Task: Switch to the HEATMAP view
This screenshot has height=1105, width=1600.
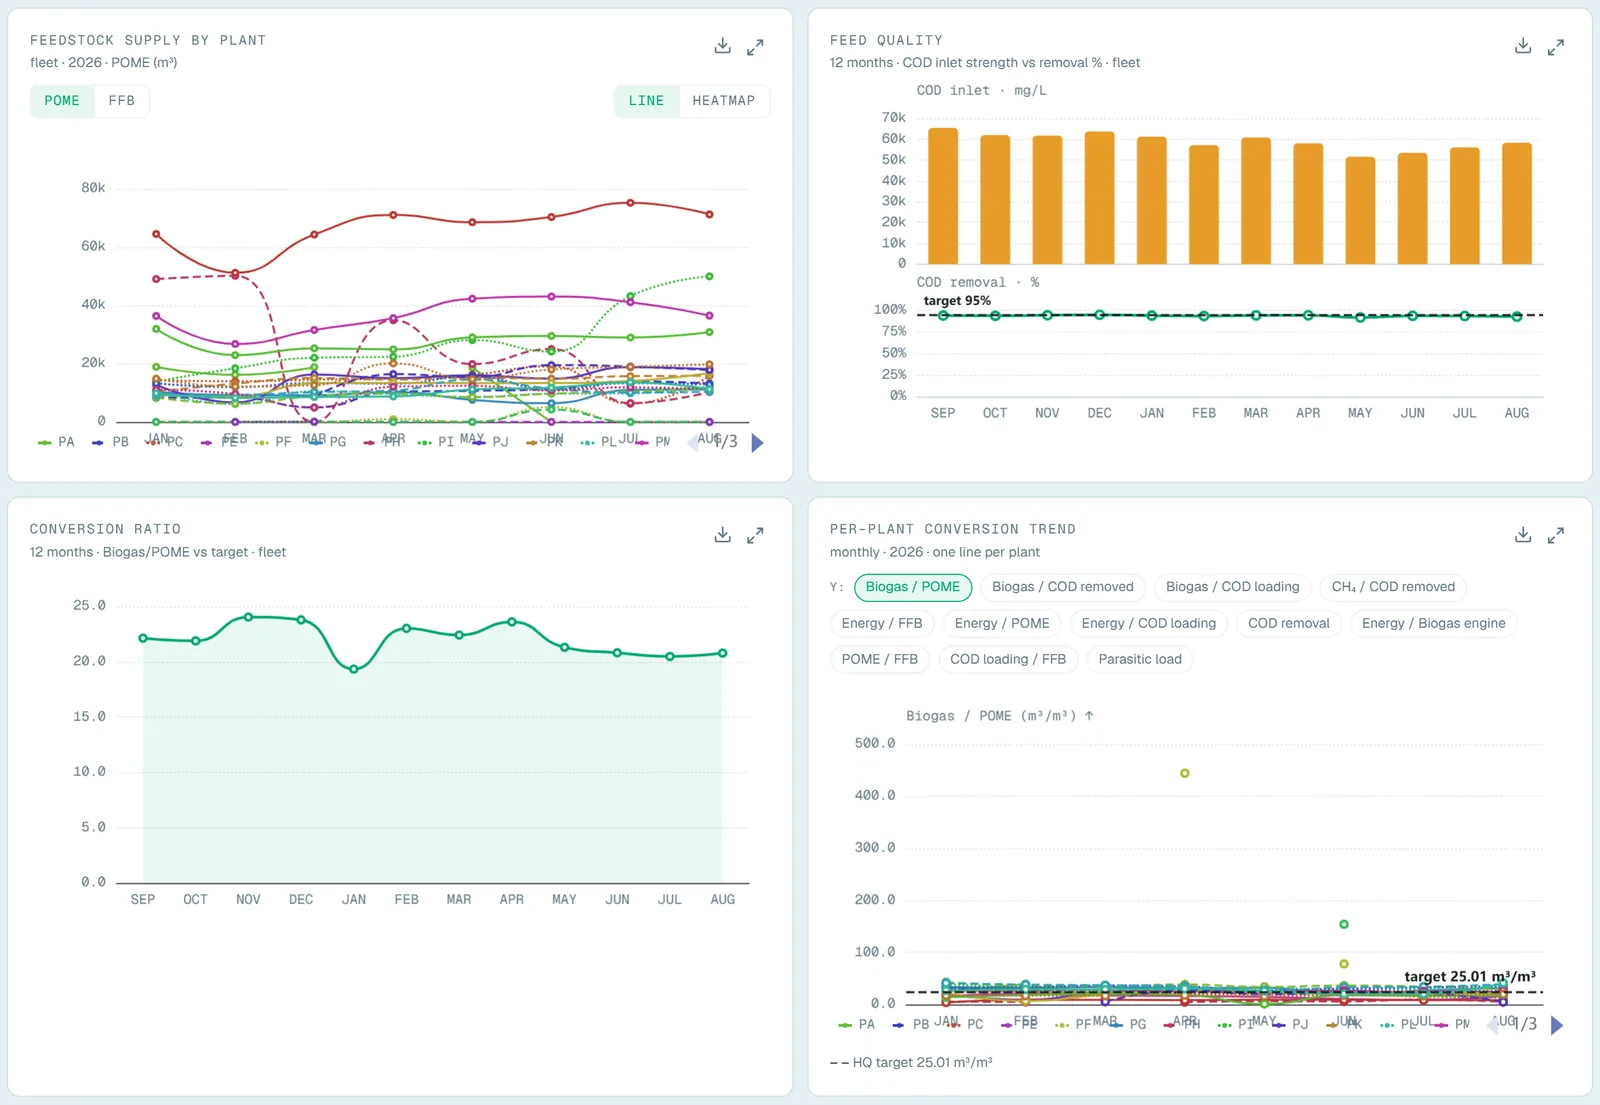Action: click(724, 101)
